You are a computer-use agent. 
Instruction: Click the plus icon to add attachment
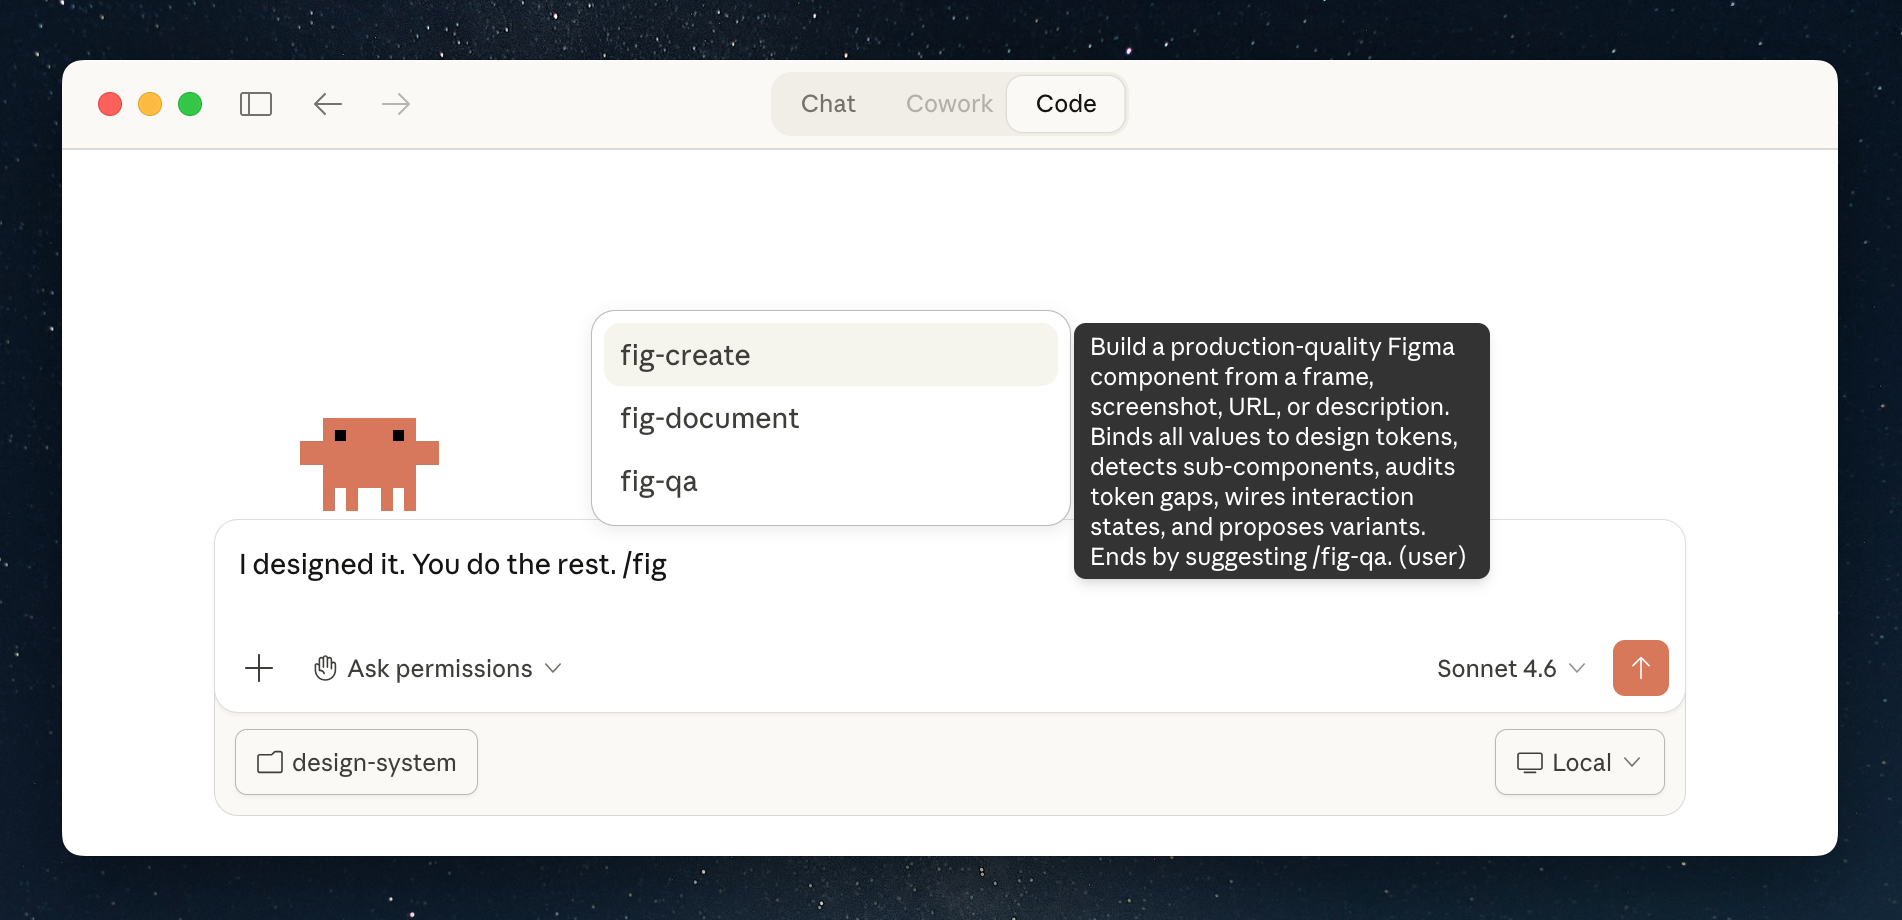point(259,668)
